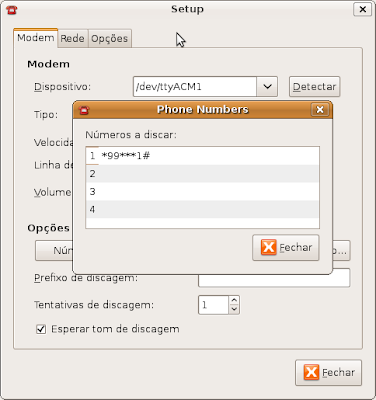The height and width of the screenshot is (400, 376).
Task: Click the orange X icon on Setup Fechar button
Action: pyautogui.click(x=311, y=372)
